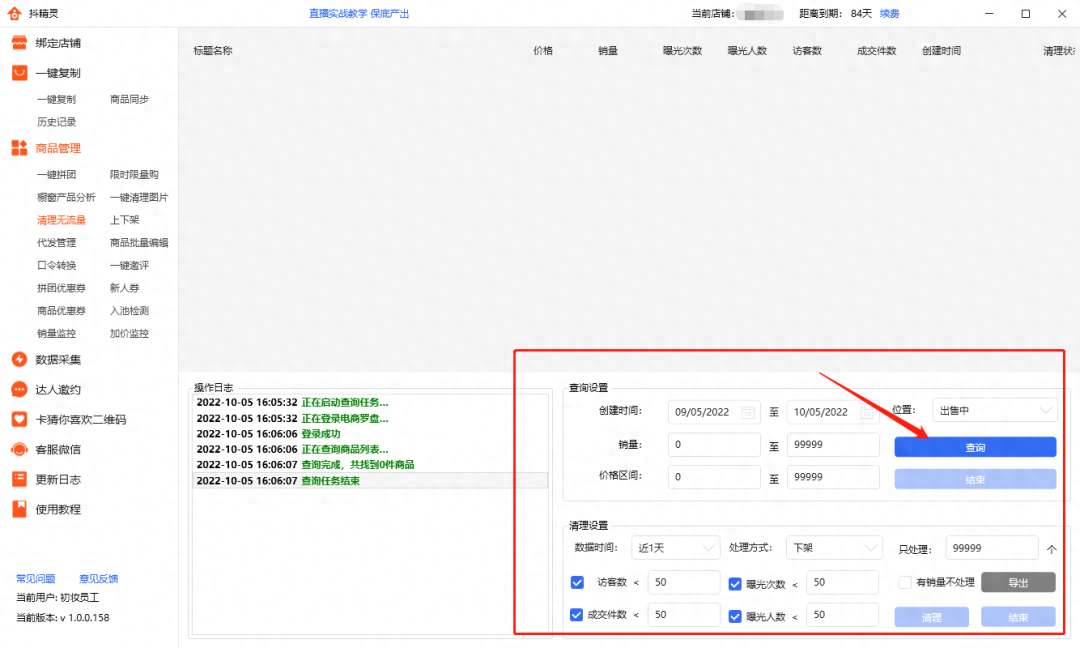Click 结束 button beside 清理
Viewport: 1080px width, 648px height.
[x=1018, y=617]
